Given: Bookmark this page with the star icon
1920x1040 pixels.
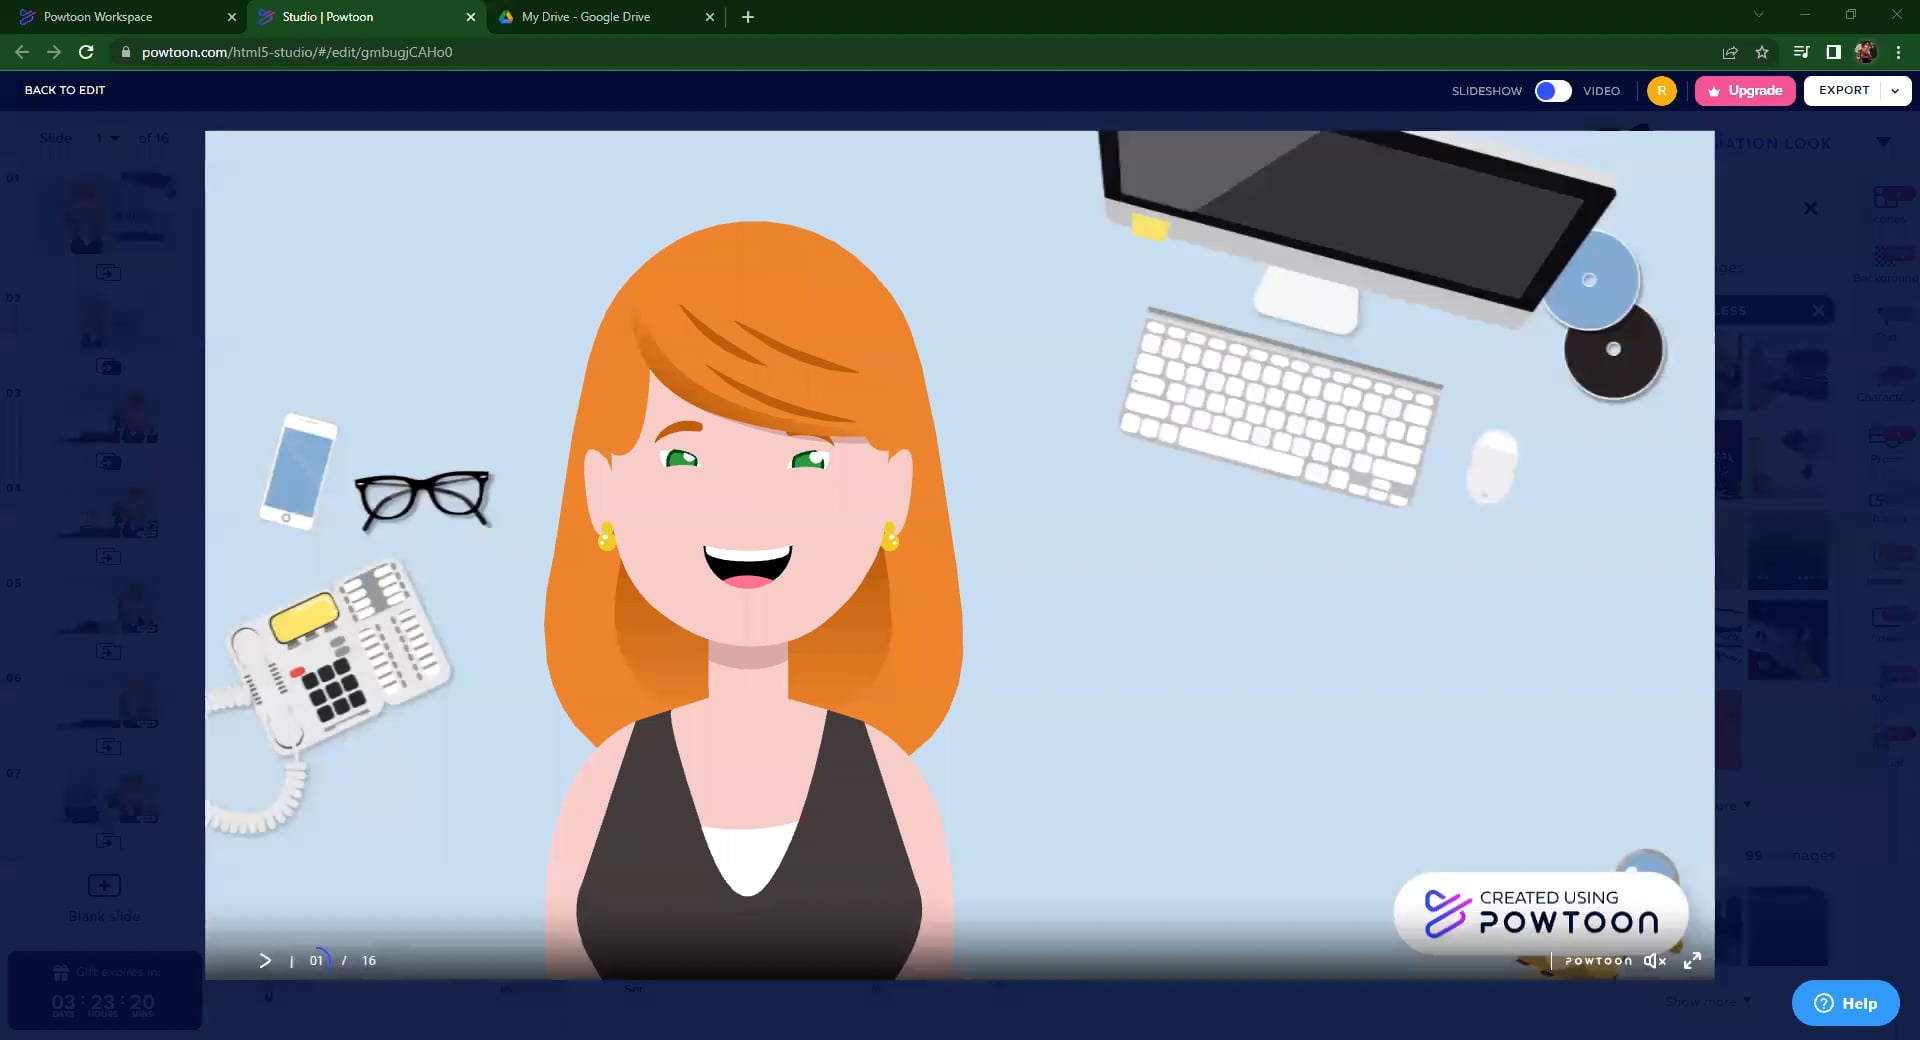Looking at the screenshot, I should point(1762,52).
